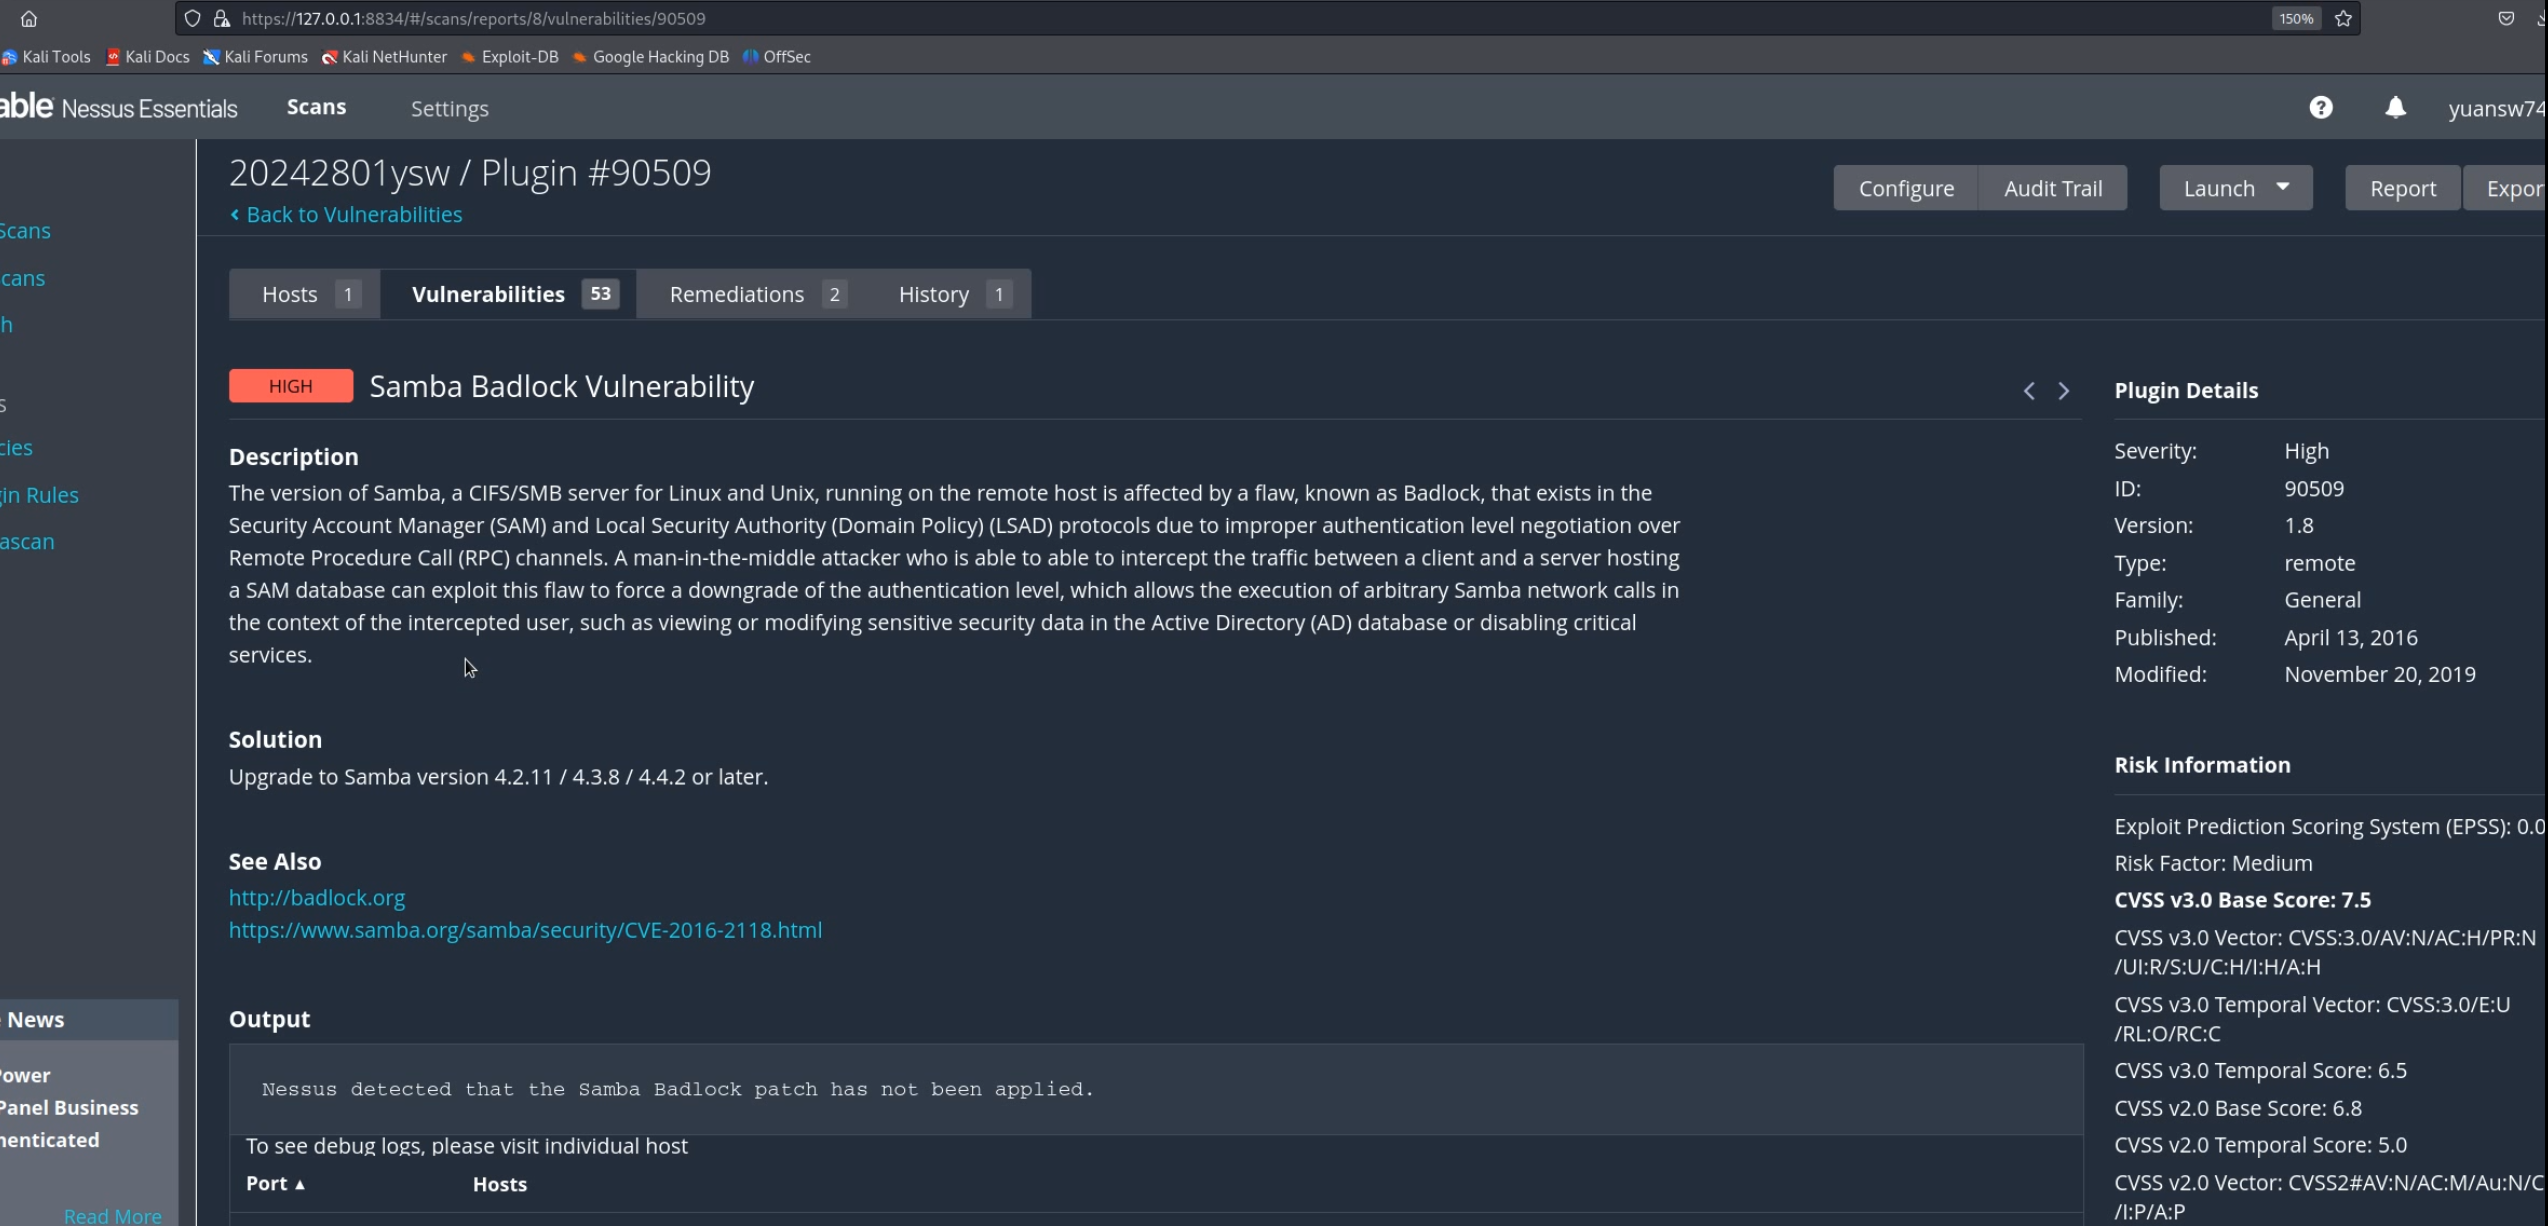The height and width of the screenshot is (1226, 2548).
Task: Click the help question mark icon
Action: [2320, 108]
